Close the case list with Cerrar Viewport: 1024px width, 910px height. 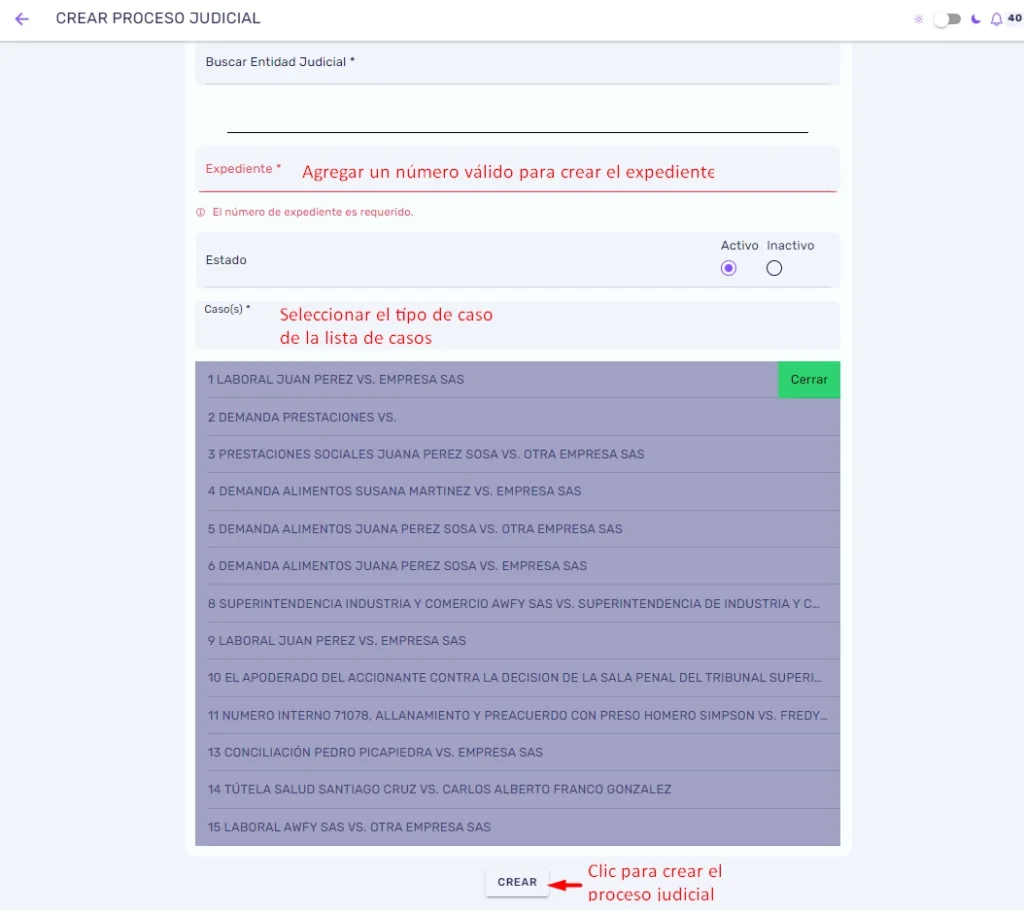coord(808,380)
